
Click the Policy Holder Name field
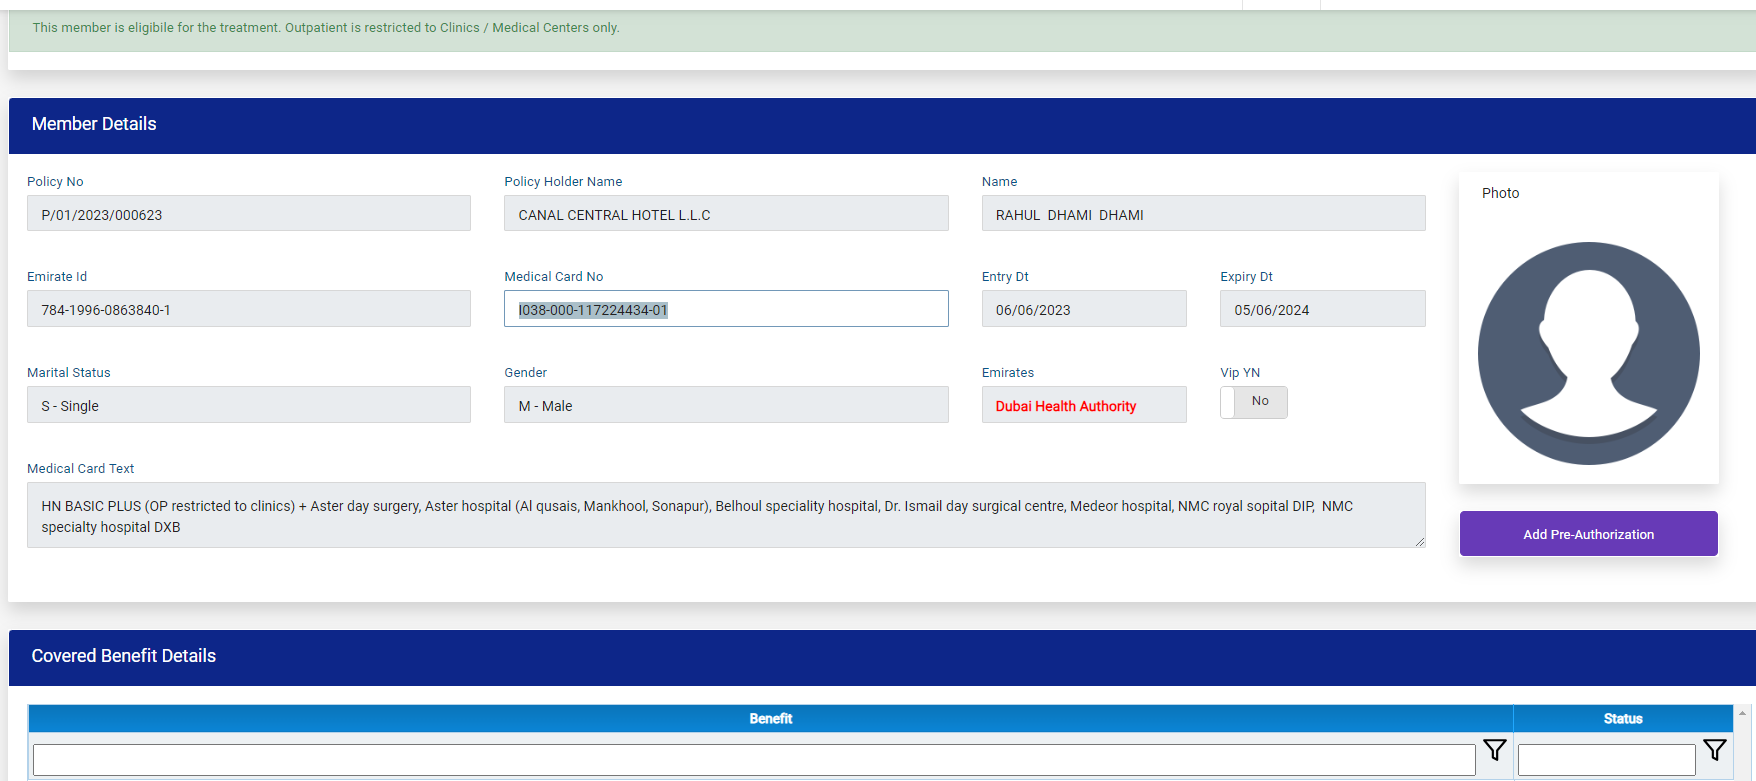(725, 214)
